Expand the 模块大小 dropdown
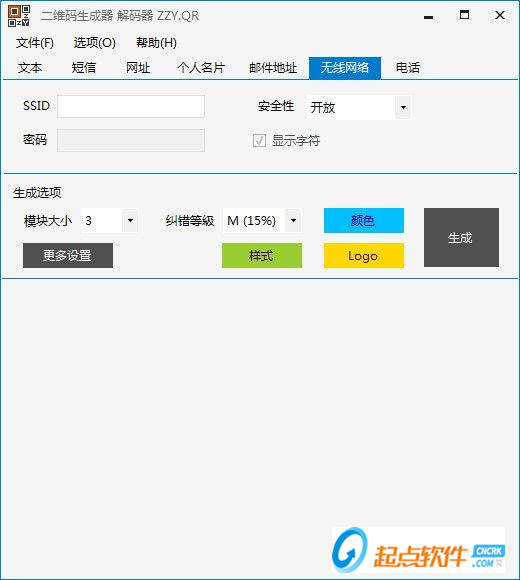 point(109,221)
